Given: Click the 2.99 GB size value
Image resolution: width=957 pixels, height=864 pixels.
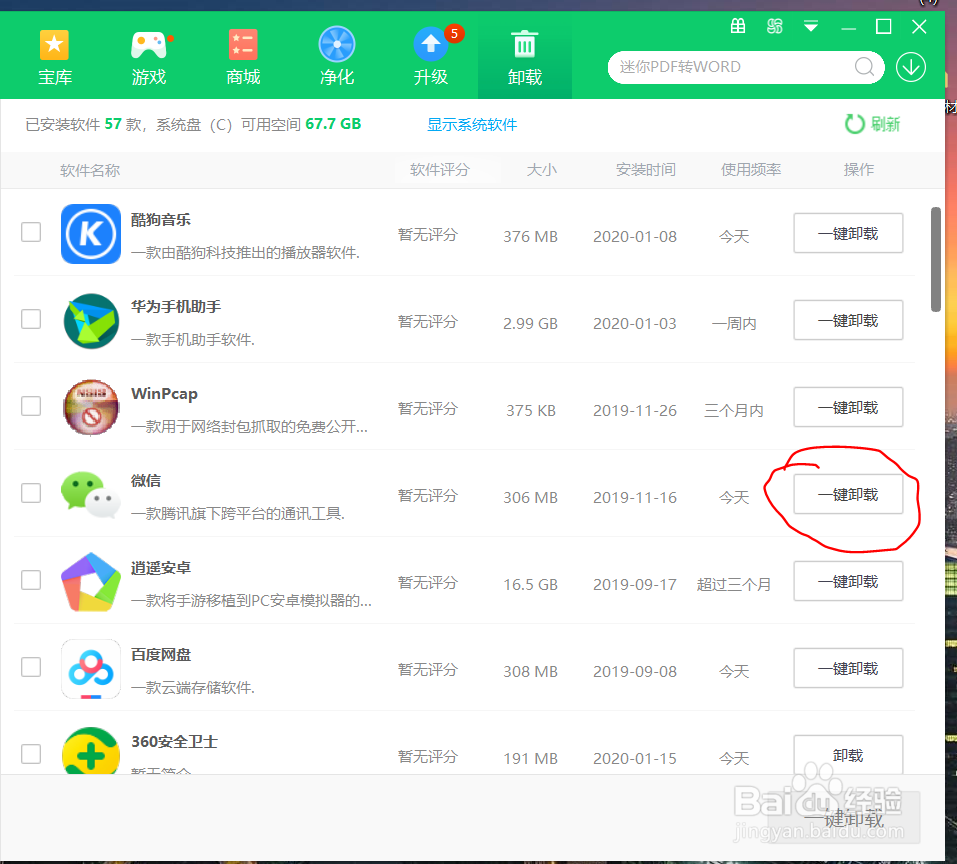Looking at the screenshot, I should coord(530,323).
